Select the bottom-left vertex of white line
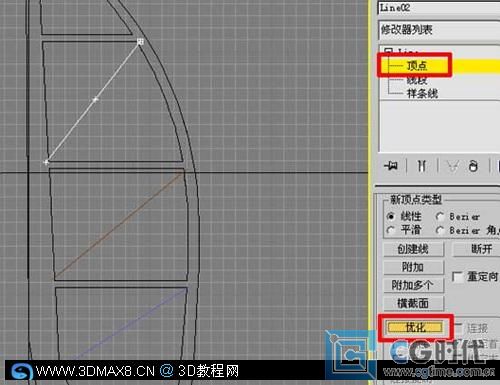Image resolution: width=500 pixels, height=385 pixels. point(46,162)
